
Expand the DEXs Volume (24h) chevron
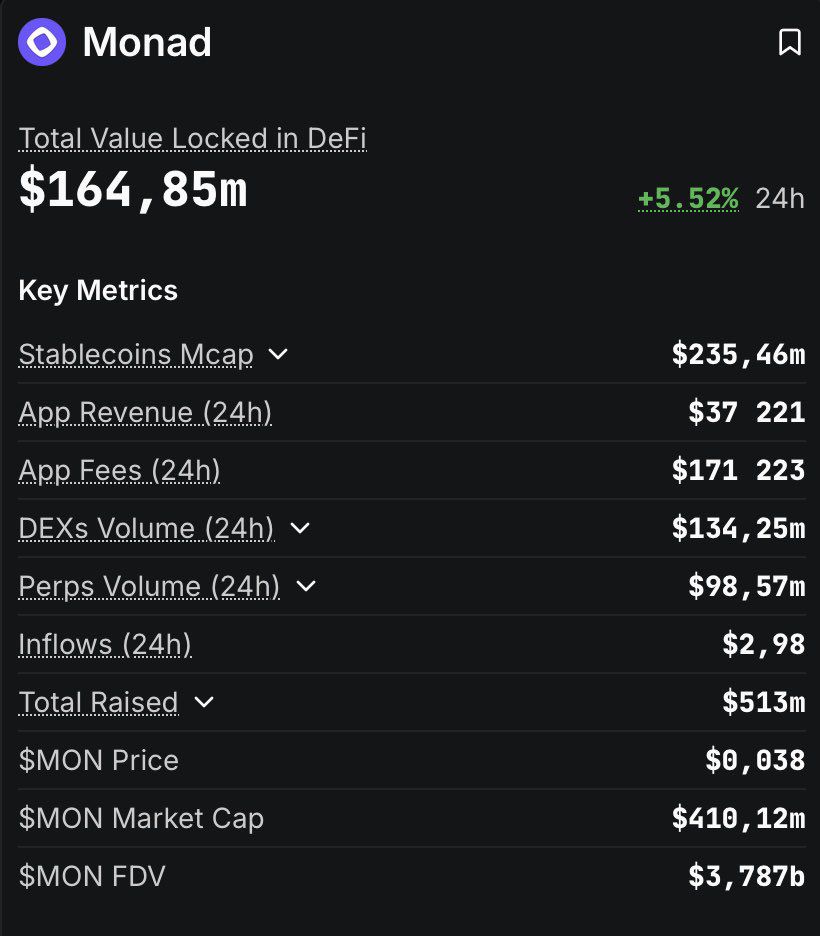(300, 528)
